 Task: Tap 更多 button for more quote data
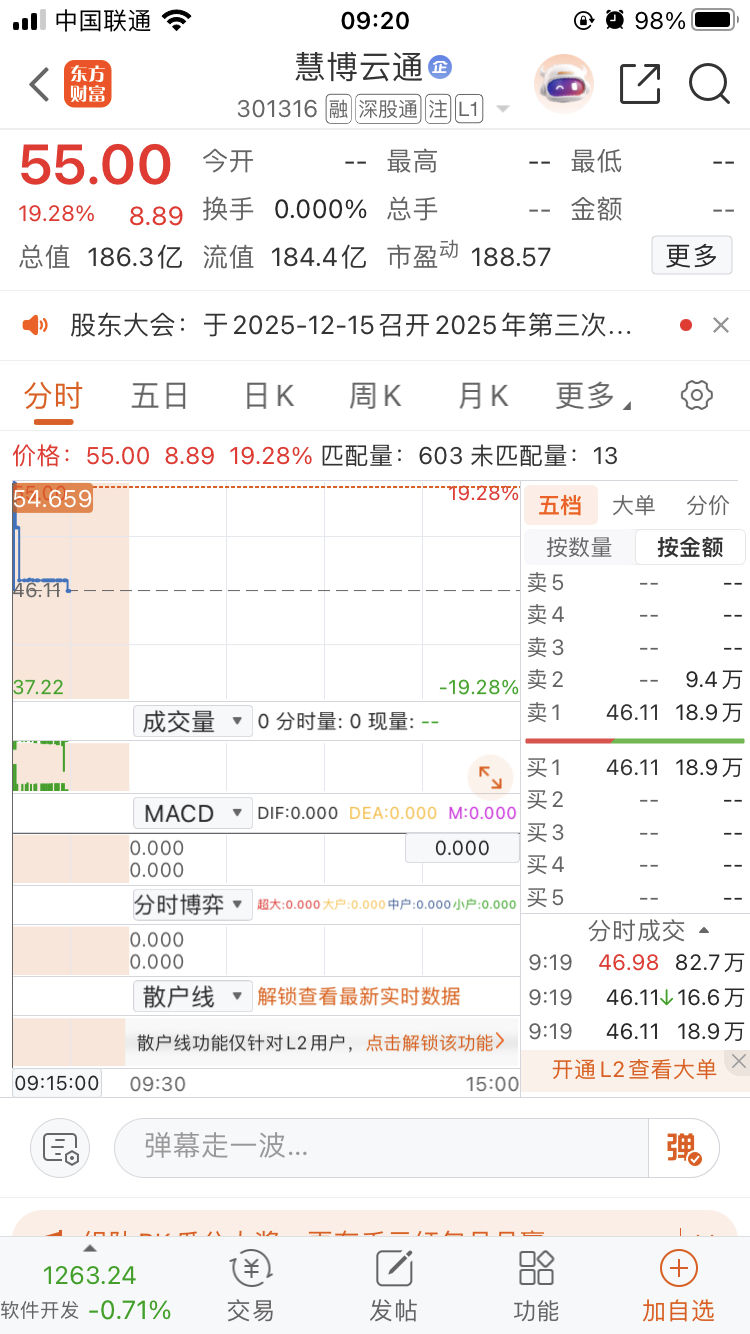point(692,256)
